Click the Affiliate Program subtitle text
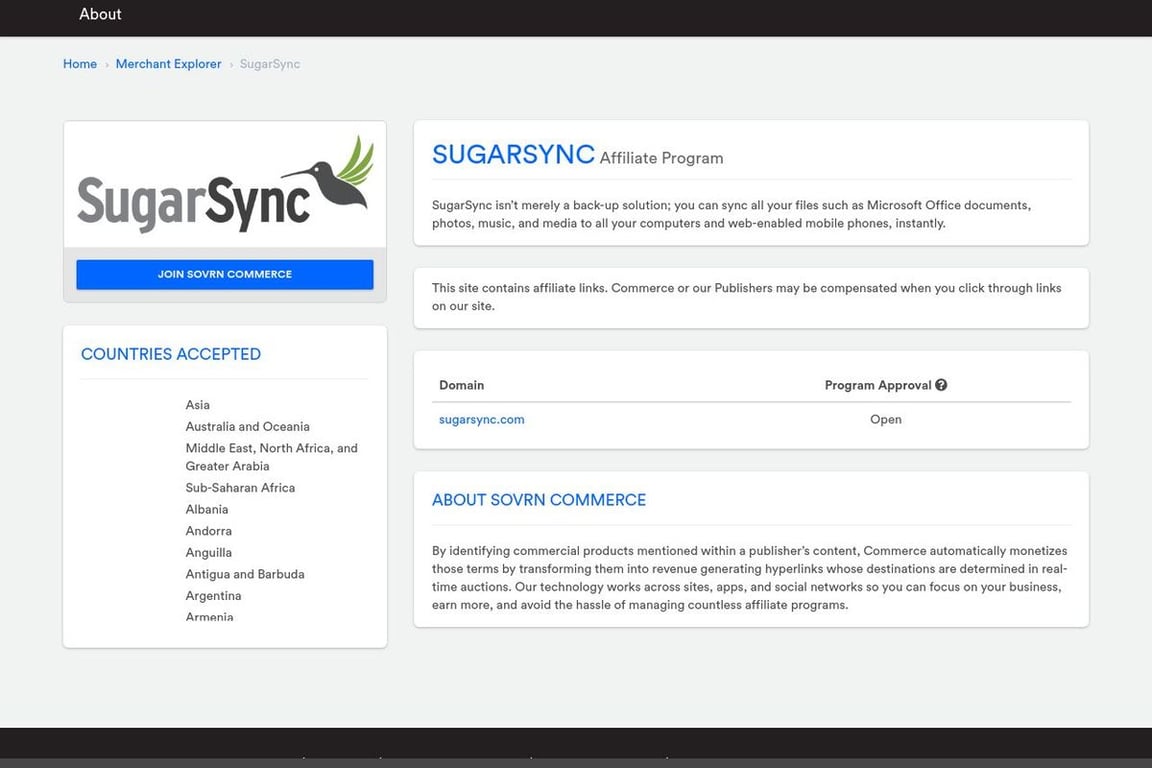This screenshot has height=768, width=1152. [661, 158]
